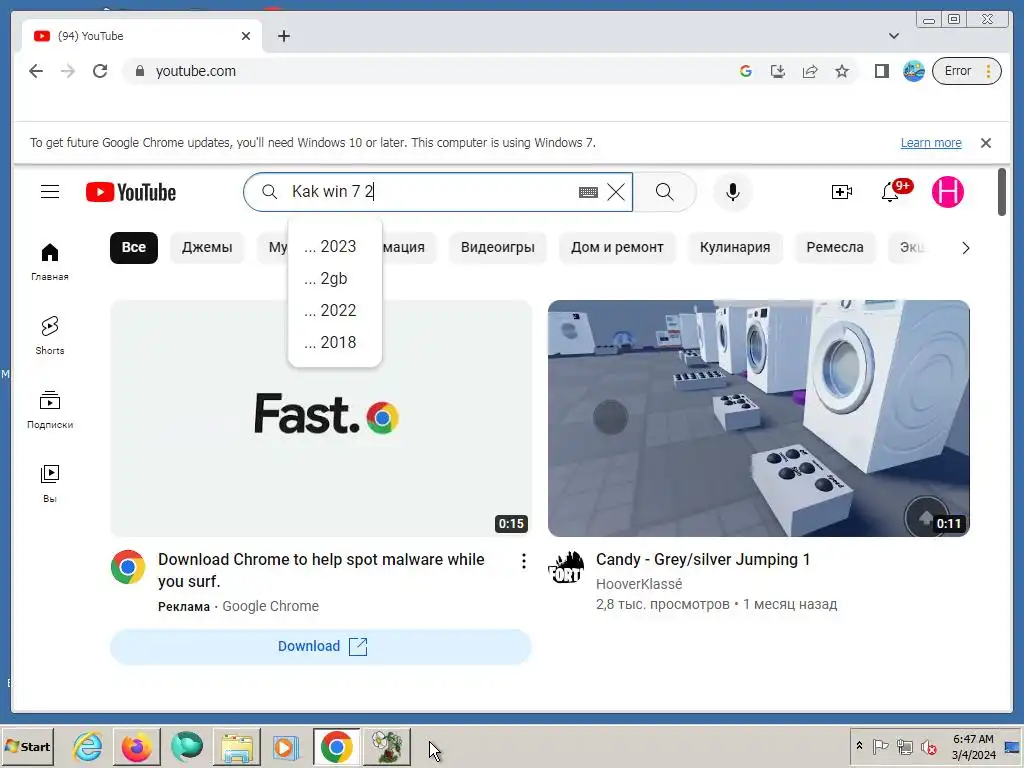The image size is (1024, 768).
Task: Open Подписки in the sidebar
Action: 50,409
